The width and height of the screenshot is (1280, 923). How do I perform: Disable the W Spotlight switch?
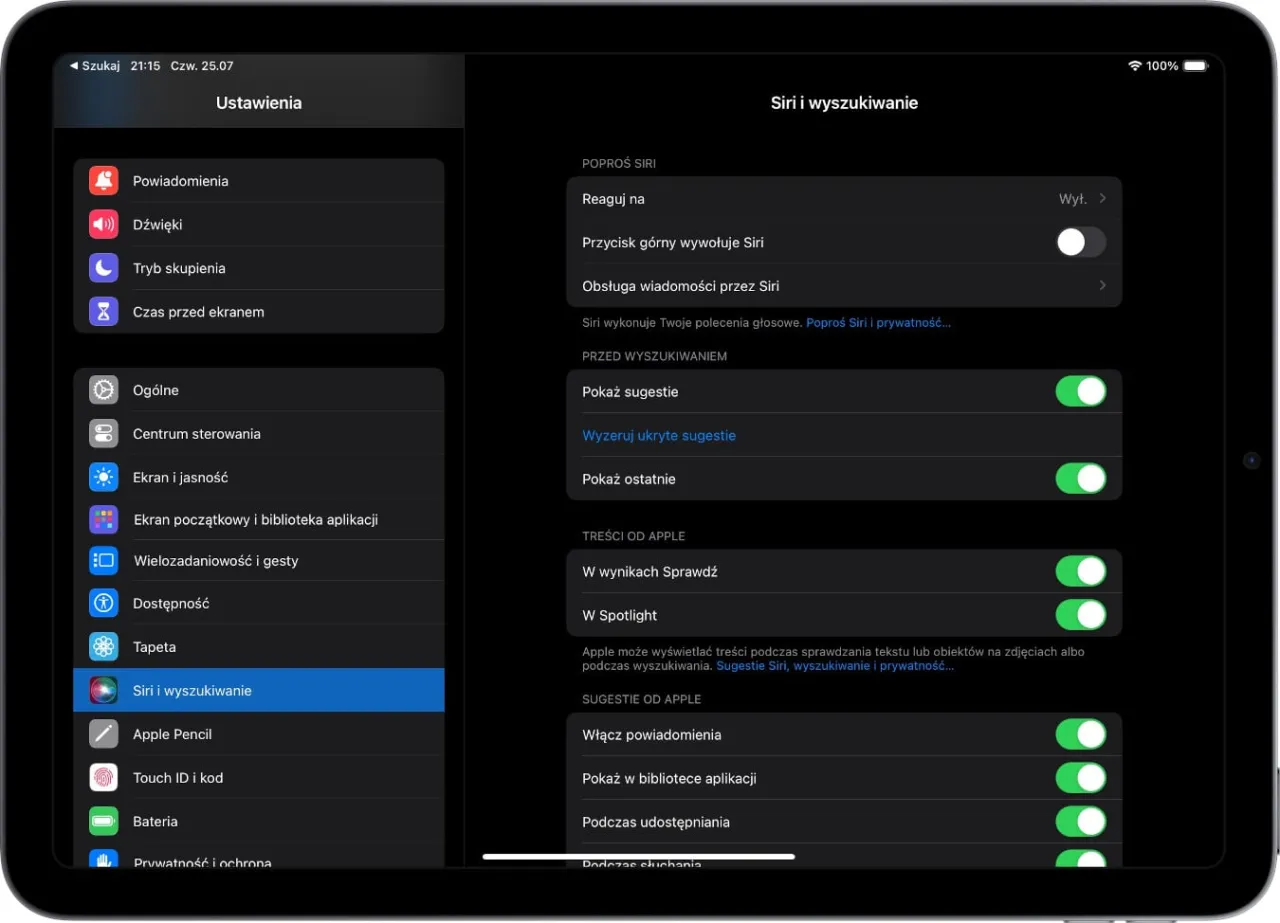pyautogui.click(x=1080, y=615)
